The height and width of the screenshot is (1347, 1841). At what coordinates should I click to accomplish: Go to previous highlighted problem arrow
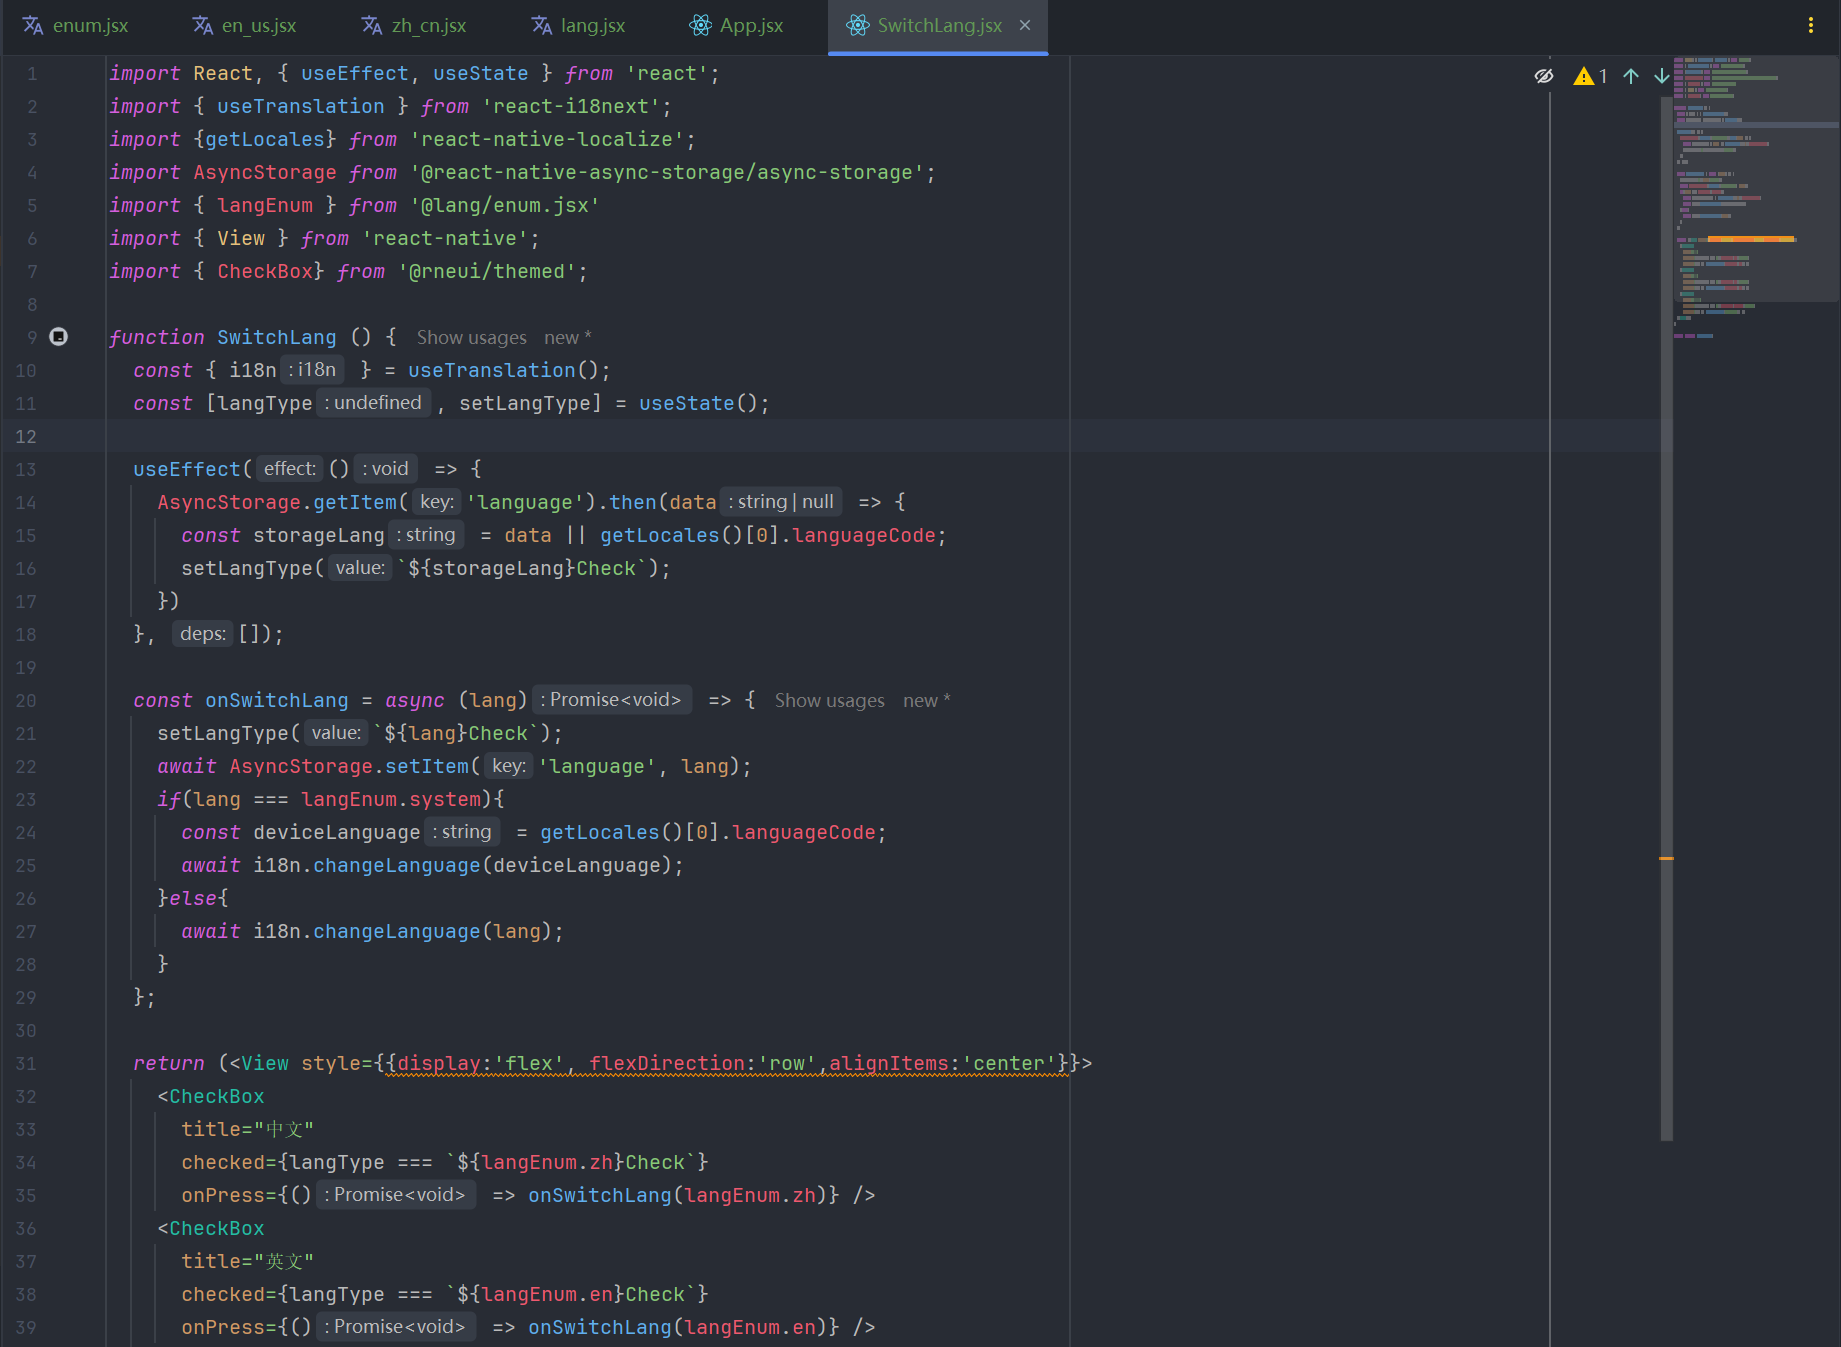[x=1631, y=76]
